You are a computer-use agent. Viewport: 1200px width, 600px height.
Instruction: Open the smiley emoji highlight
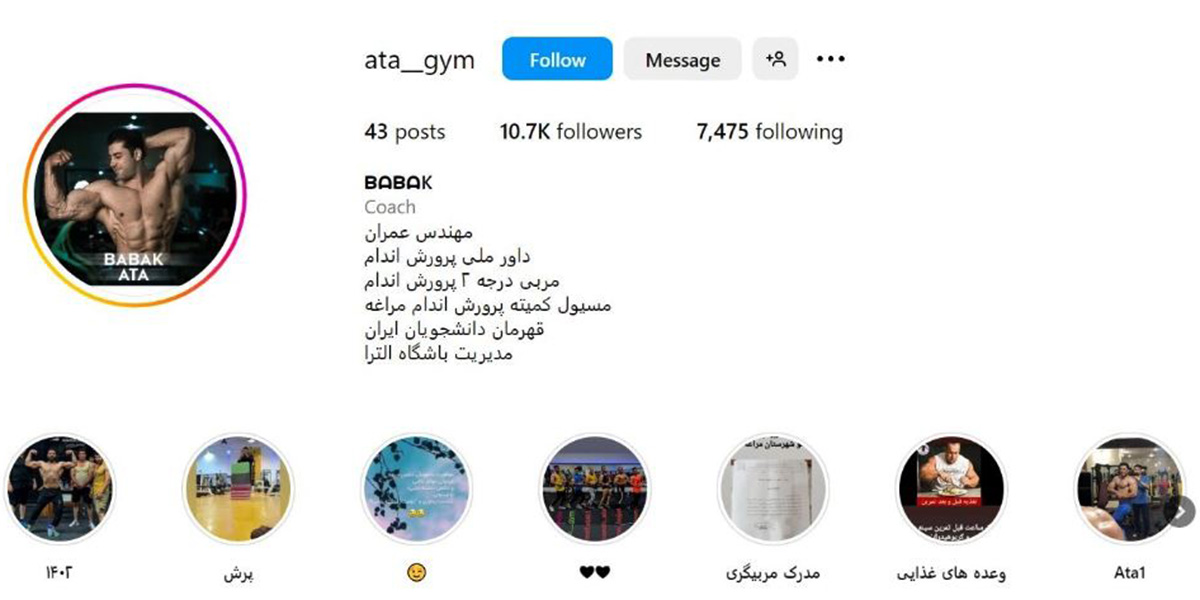(x=416, y=488)
